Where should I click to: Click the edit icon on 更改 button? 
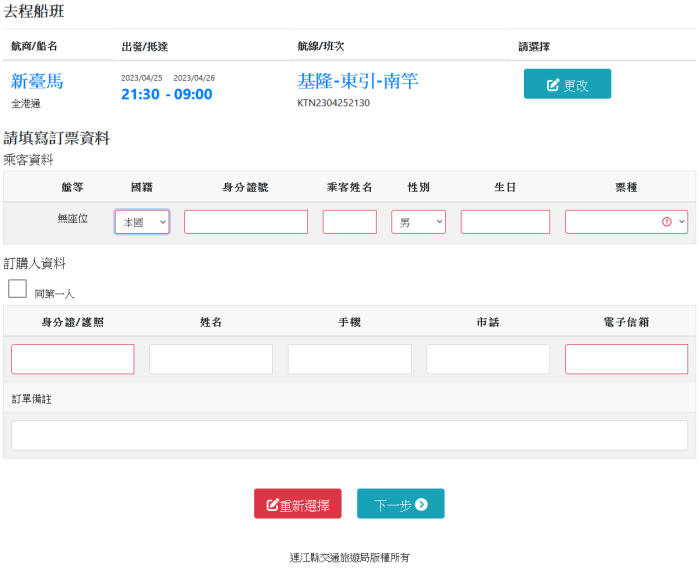point(553,85)
